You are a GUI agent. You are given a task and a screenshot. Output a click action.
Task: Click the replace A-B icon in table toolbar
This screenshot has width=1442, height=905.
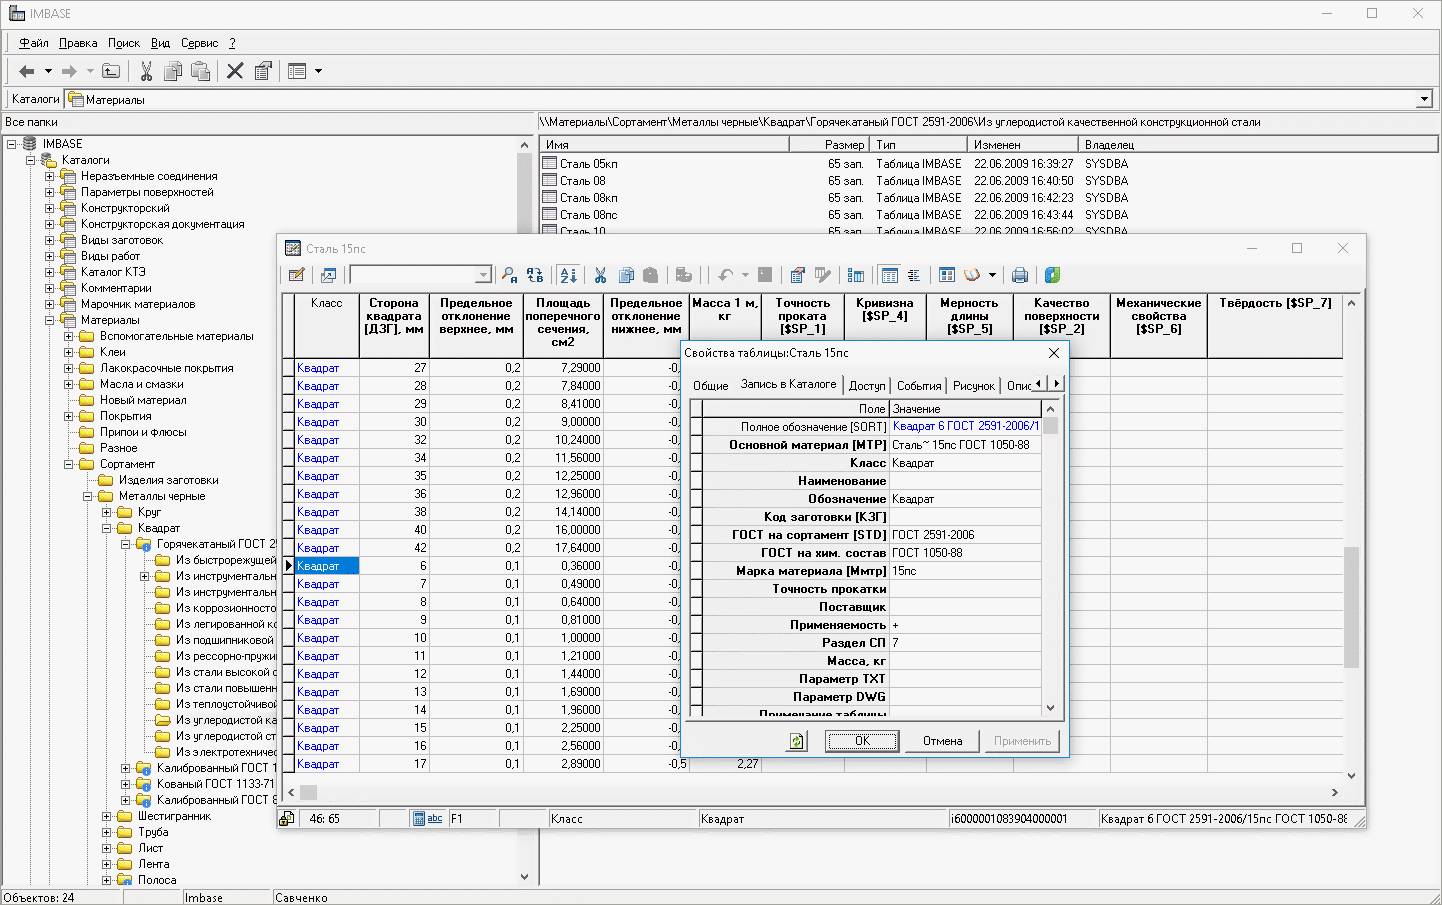tap(535, 275)
